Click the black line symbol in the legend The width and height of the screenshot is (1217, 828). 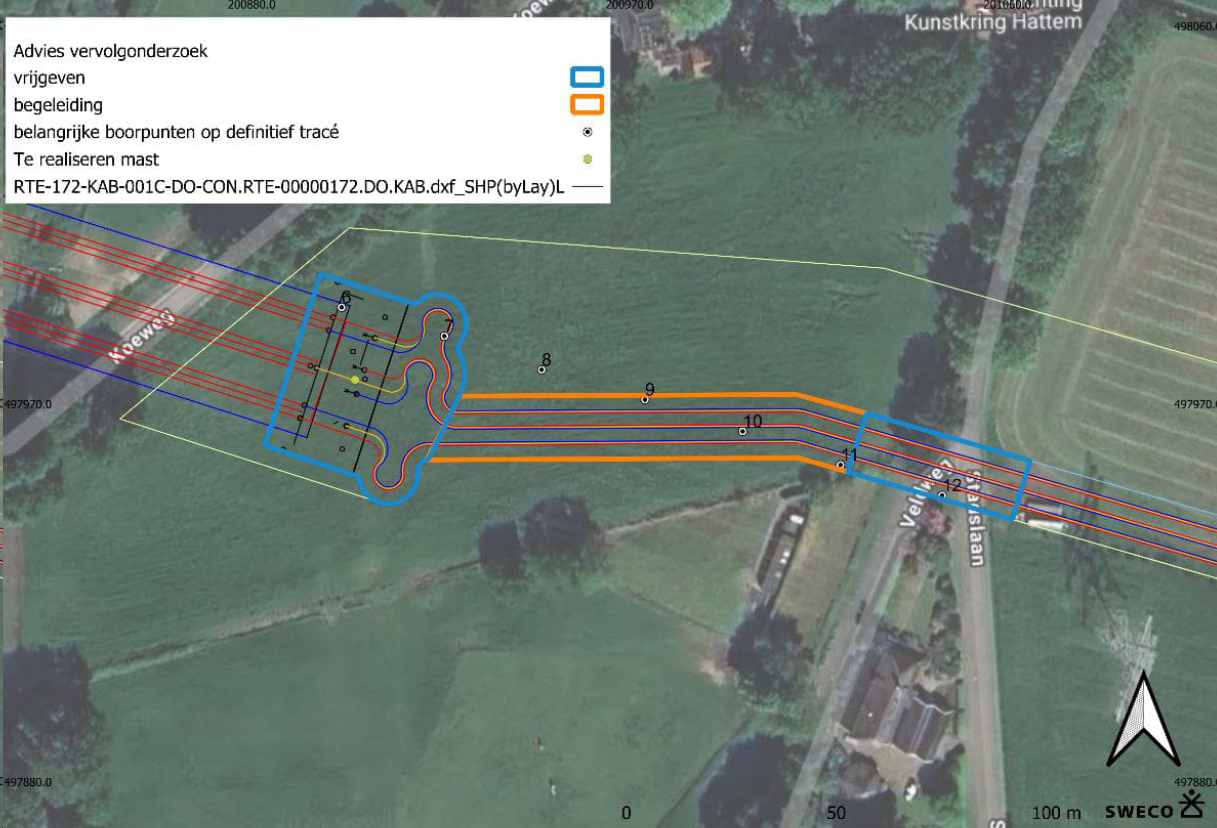pyautogui.click(x=588, y=186)
